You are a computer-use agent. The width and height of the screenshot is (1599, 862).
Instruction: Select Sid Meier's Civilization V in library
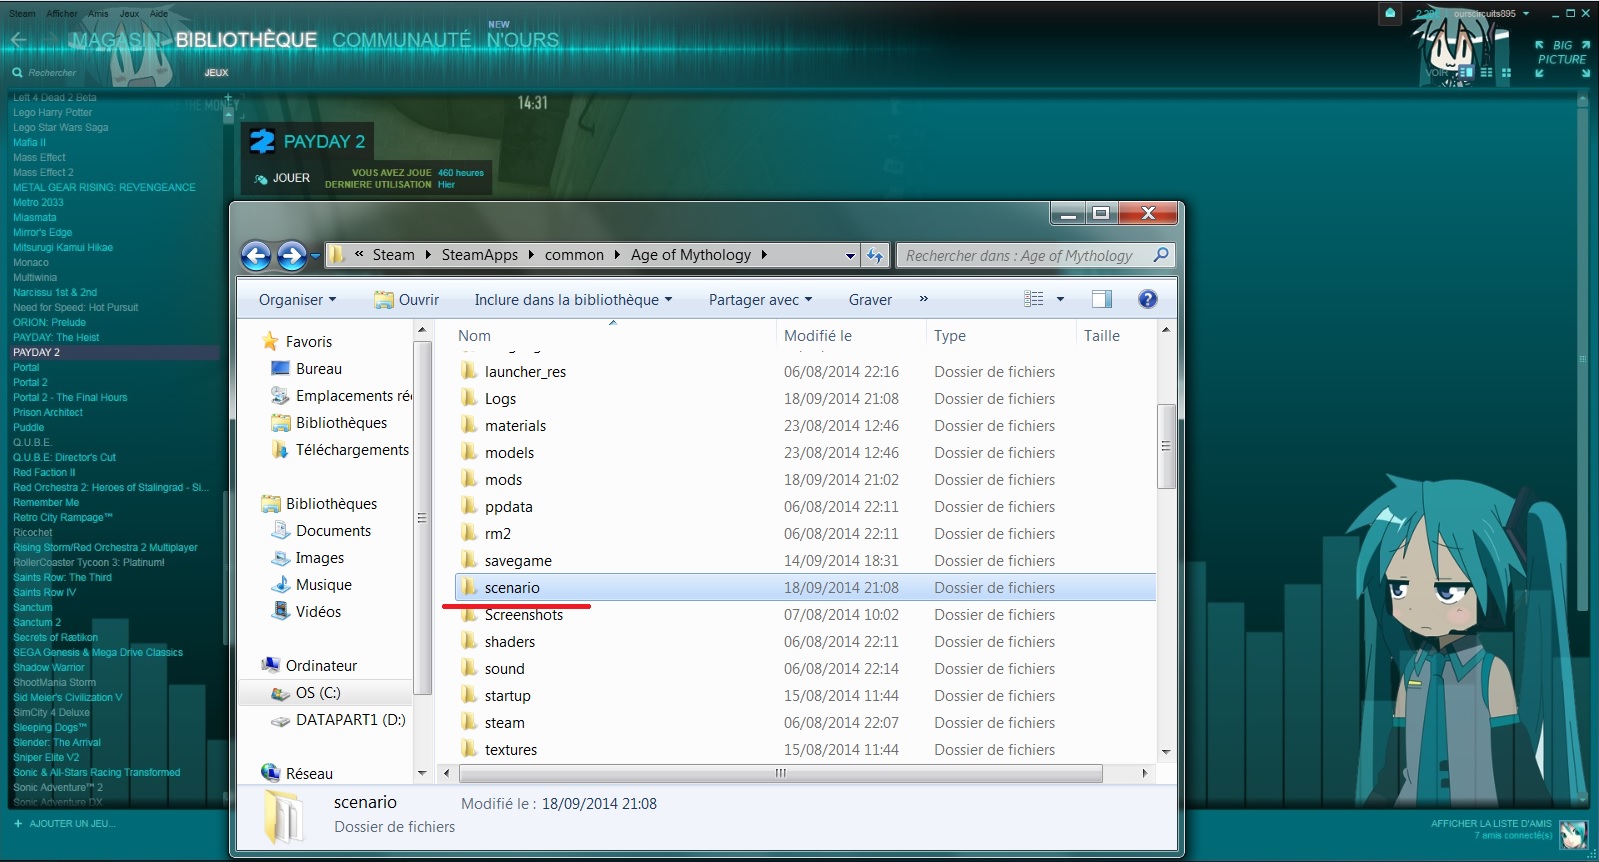point(68,697)
